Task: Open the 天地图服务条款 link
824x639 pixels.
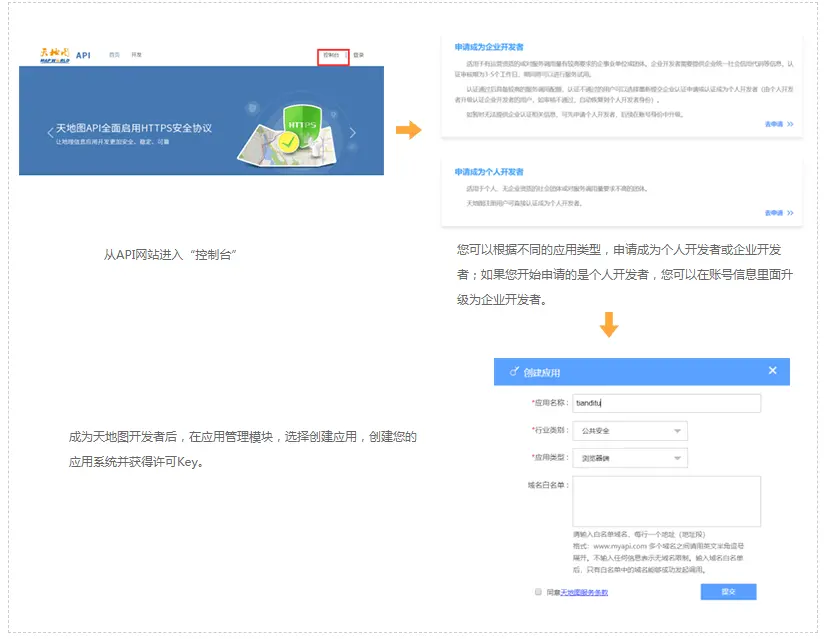Action: pos(584,593)
